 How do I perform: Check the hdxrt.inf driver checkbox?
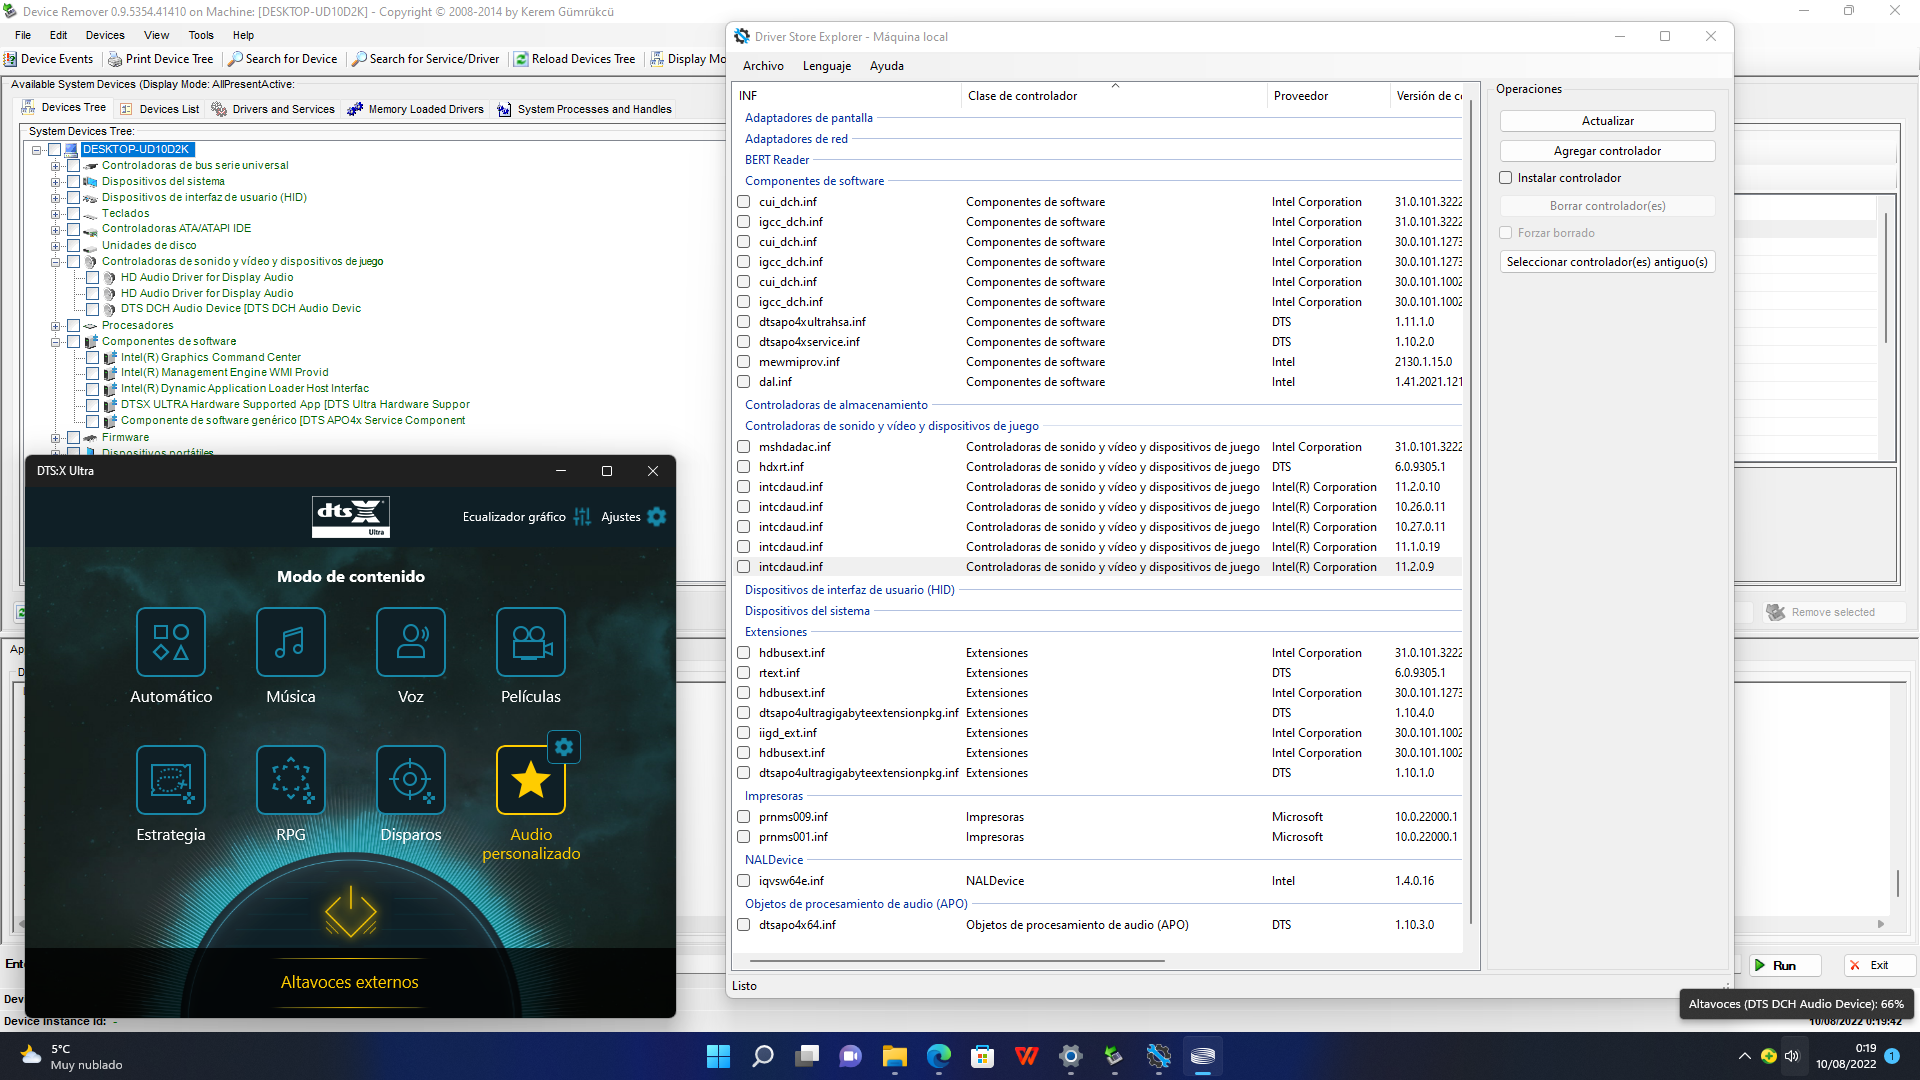(x=744, y=467)
